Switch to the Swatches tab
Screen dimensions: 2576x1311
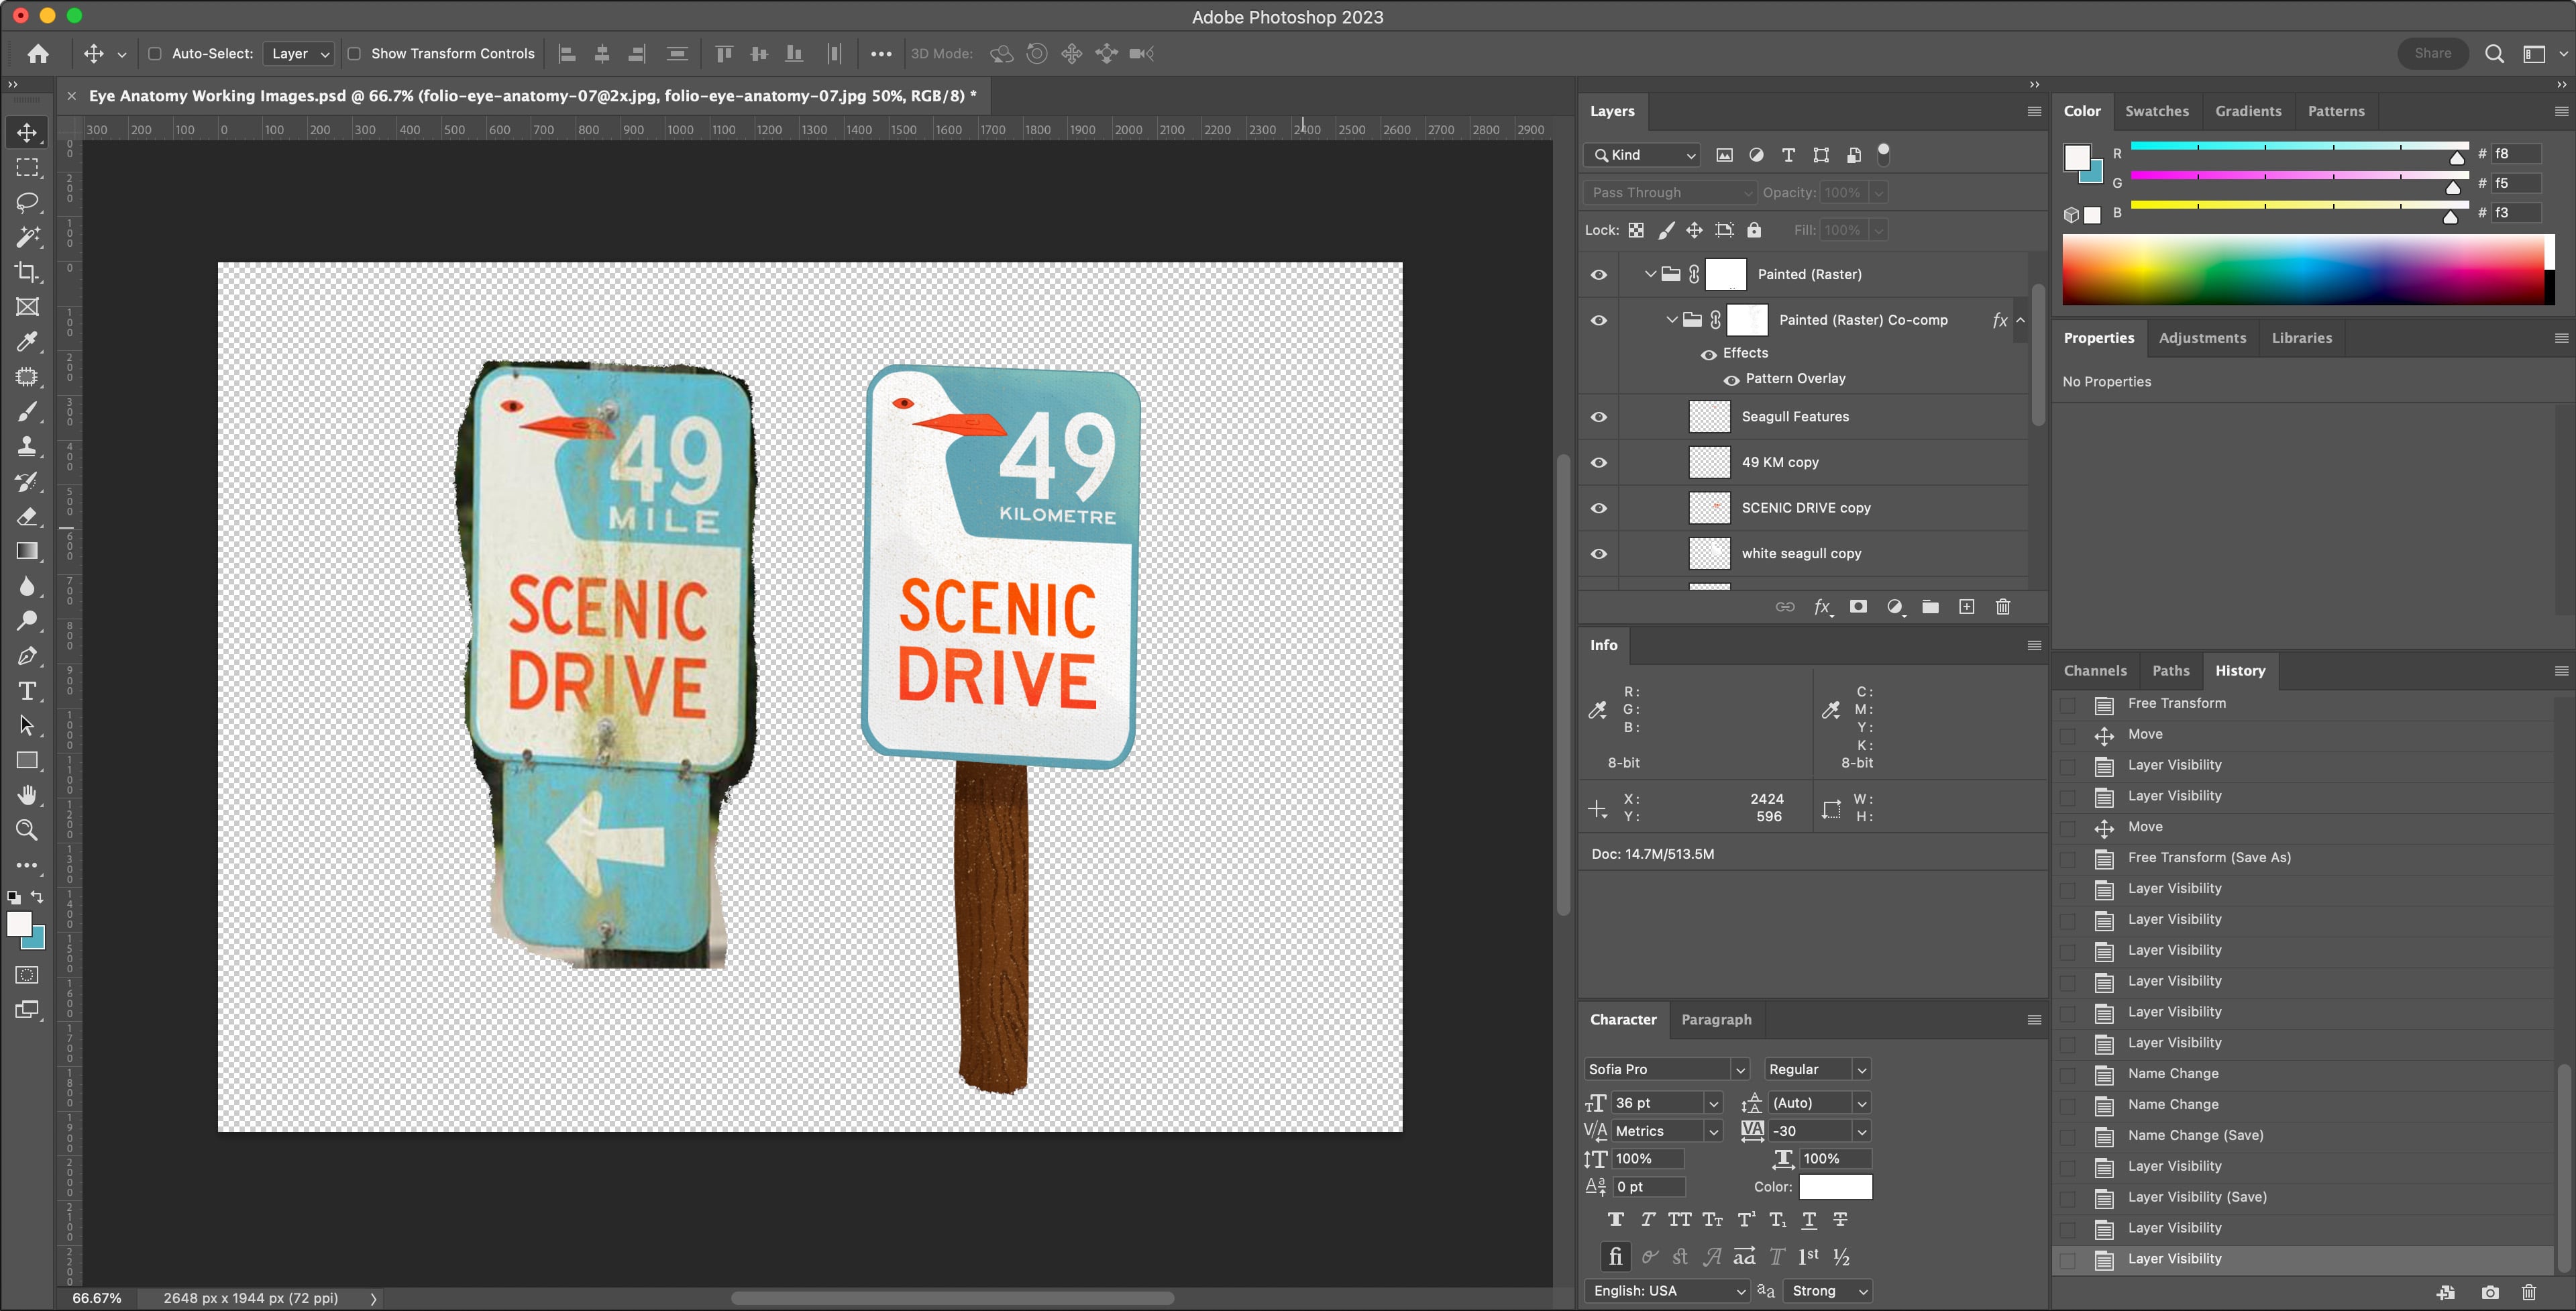coord(2156,111)
